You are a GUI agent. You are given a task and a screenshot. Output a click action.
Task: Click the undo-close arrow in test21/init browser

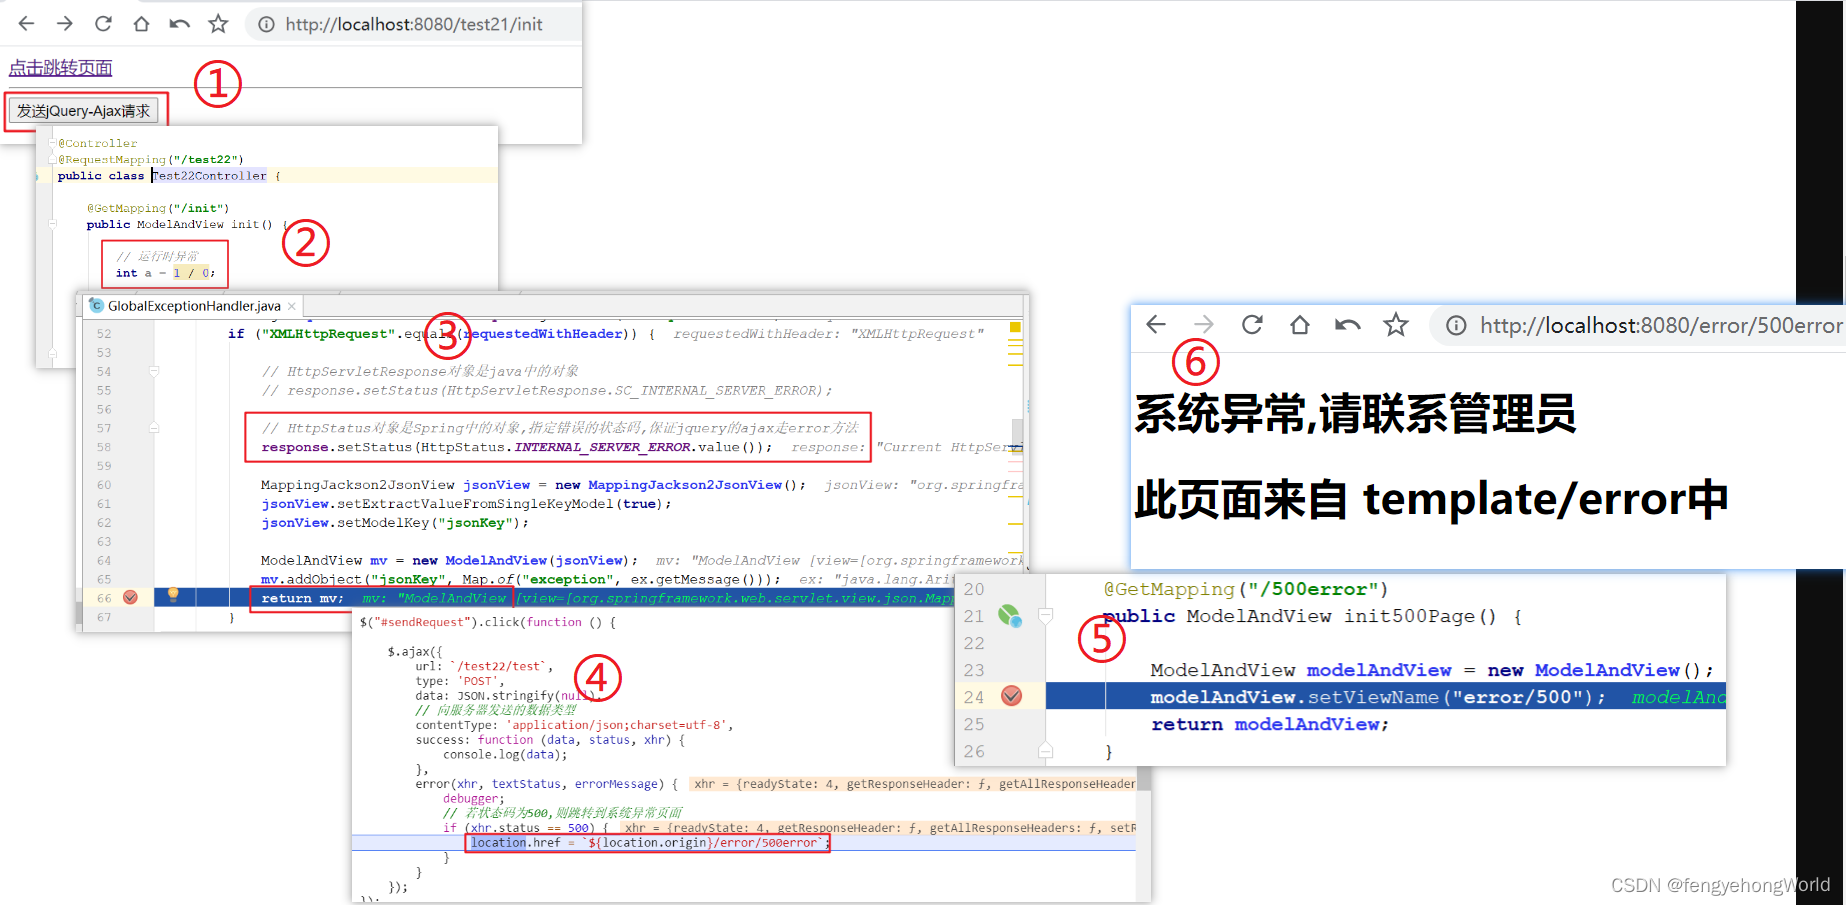[x=180, y=23]
